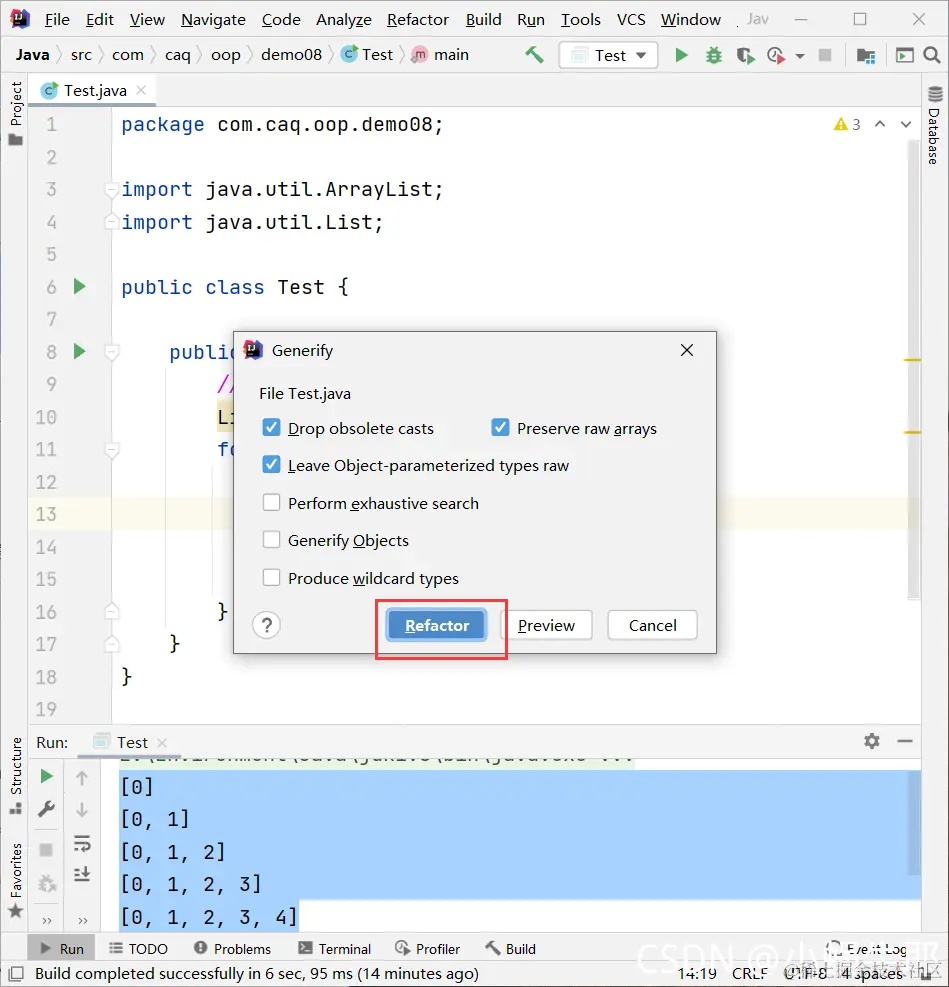Viewport: 949px width, 987px height.
Task: Open the VCS menu
Action: [x=631, y=20]
